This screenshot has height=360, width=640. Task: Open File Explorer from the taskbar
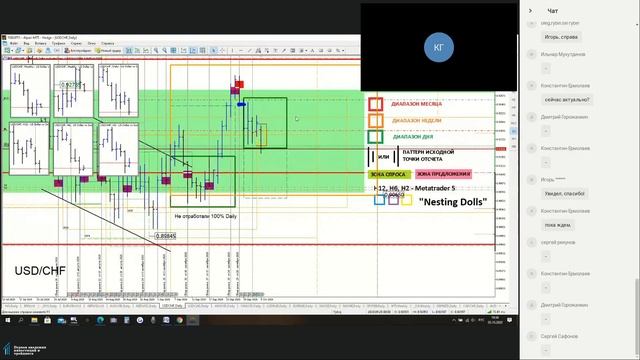click(34, 320)
